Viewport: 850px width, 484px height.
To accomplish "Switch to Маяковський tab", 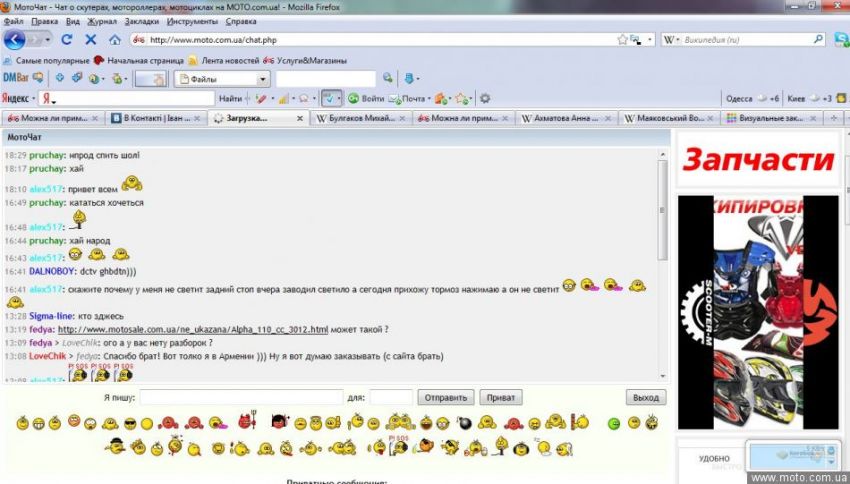I will (x=668, y=118).
